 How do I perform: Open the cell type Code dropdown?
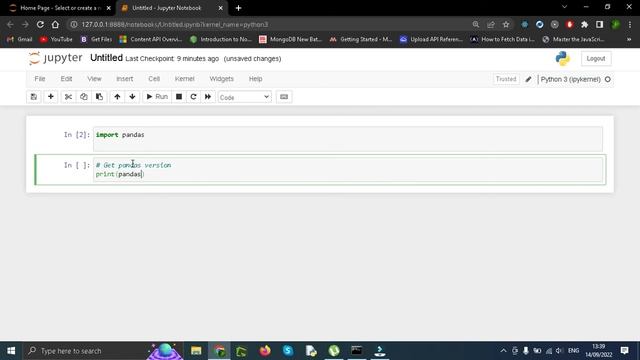tap(244, 97)
